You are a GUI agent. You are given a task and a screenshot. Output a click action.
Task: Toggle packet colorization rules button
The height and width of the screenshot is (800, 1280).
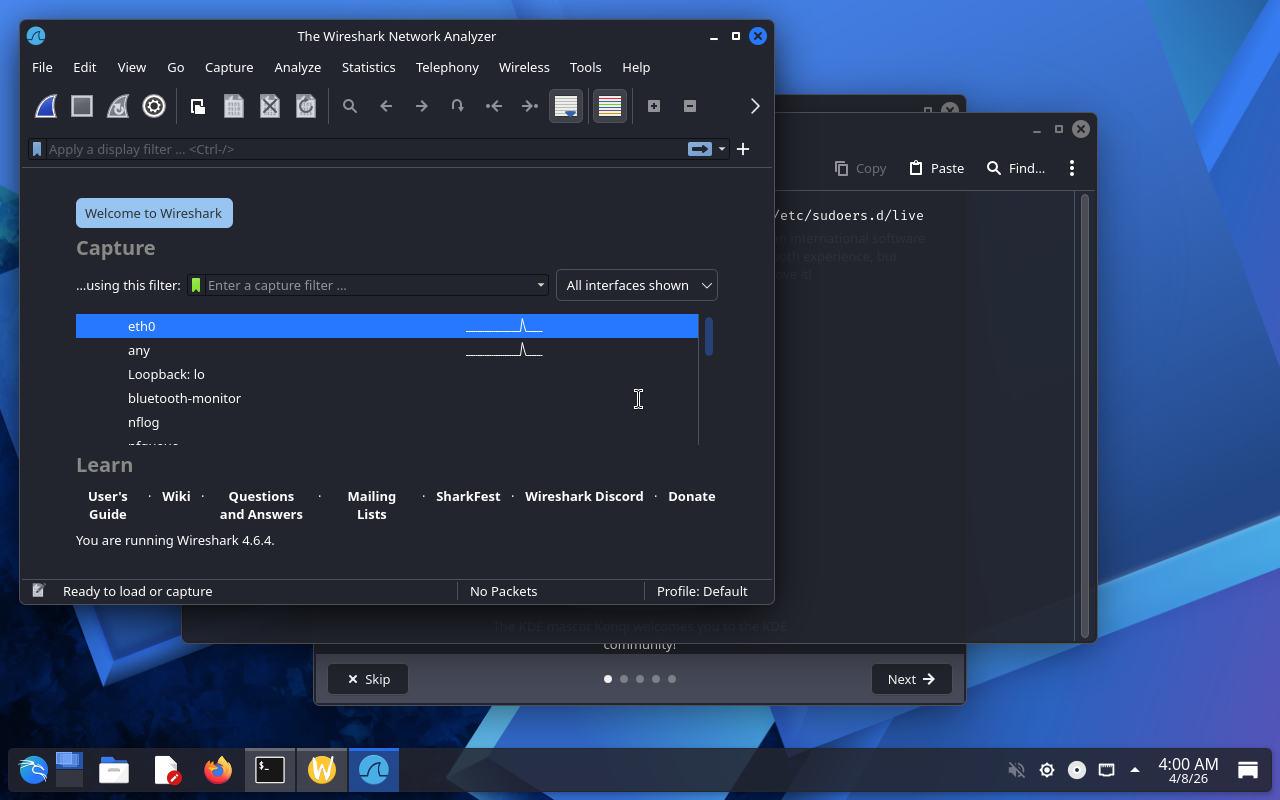pyautogui.click(x=610, y=106)
